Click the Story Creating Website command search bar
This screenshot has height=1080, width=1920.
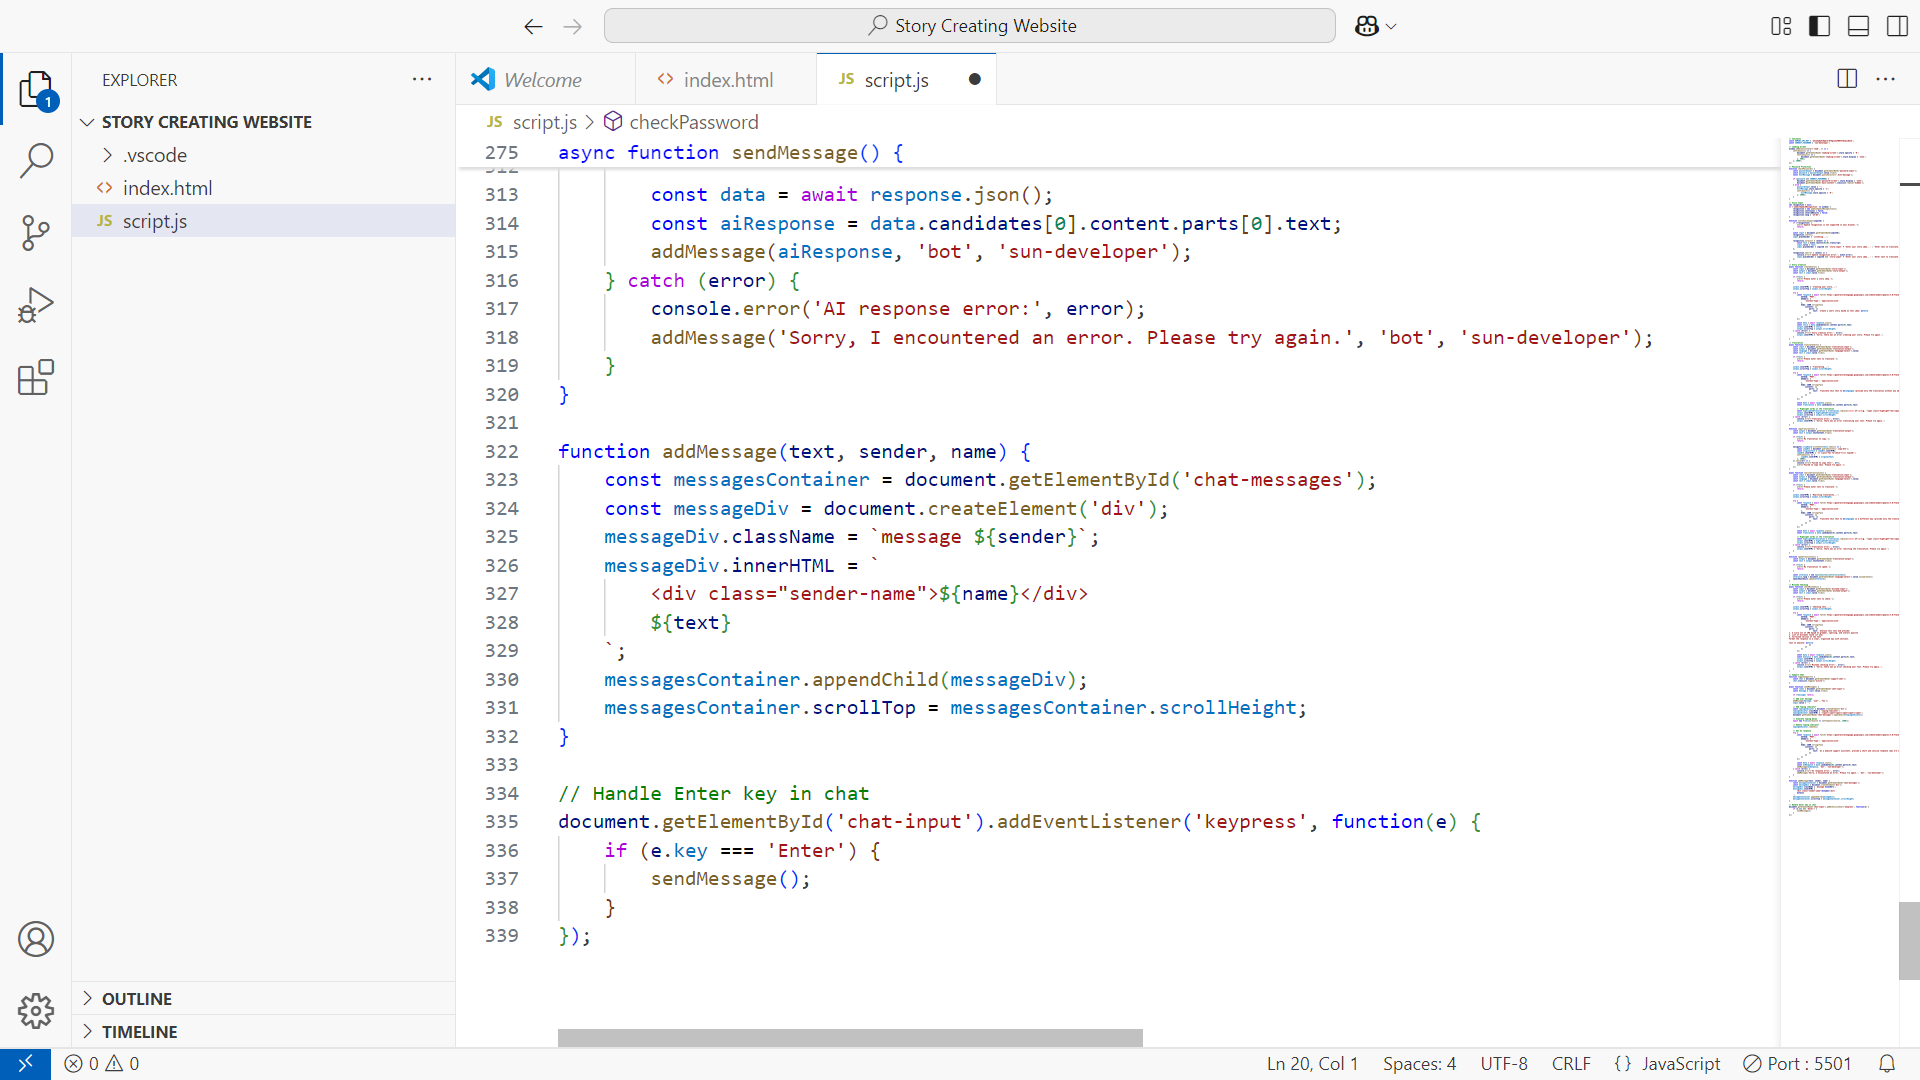969,25
